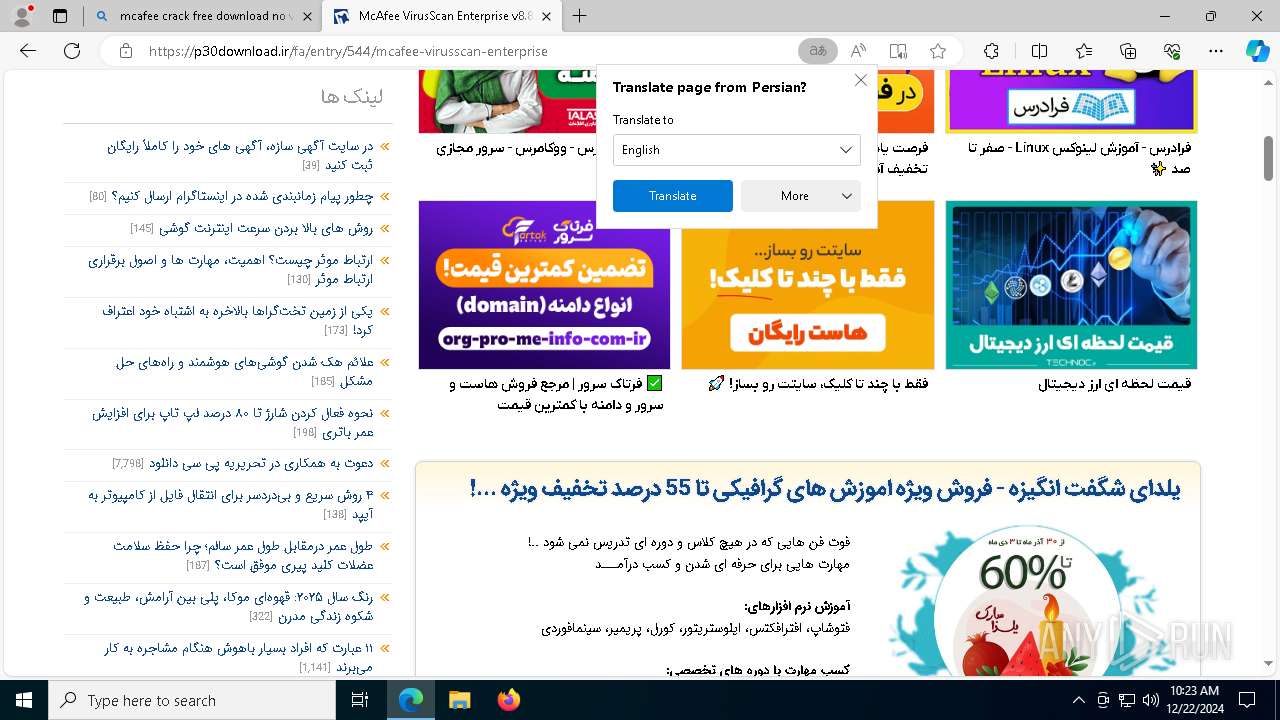Show hidden system tray icons
The height and width of the screenshot is (720, 1280).
click(x=1078, y=700)
